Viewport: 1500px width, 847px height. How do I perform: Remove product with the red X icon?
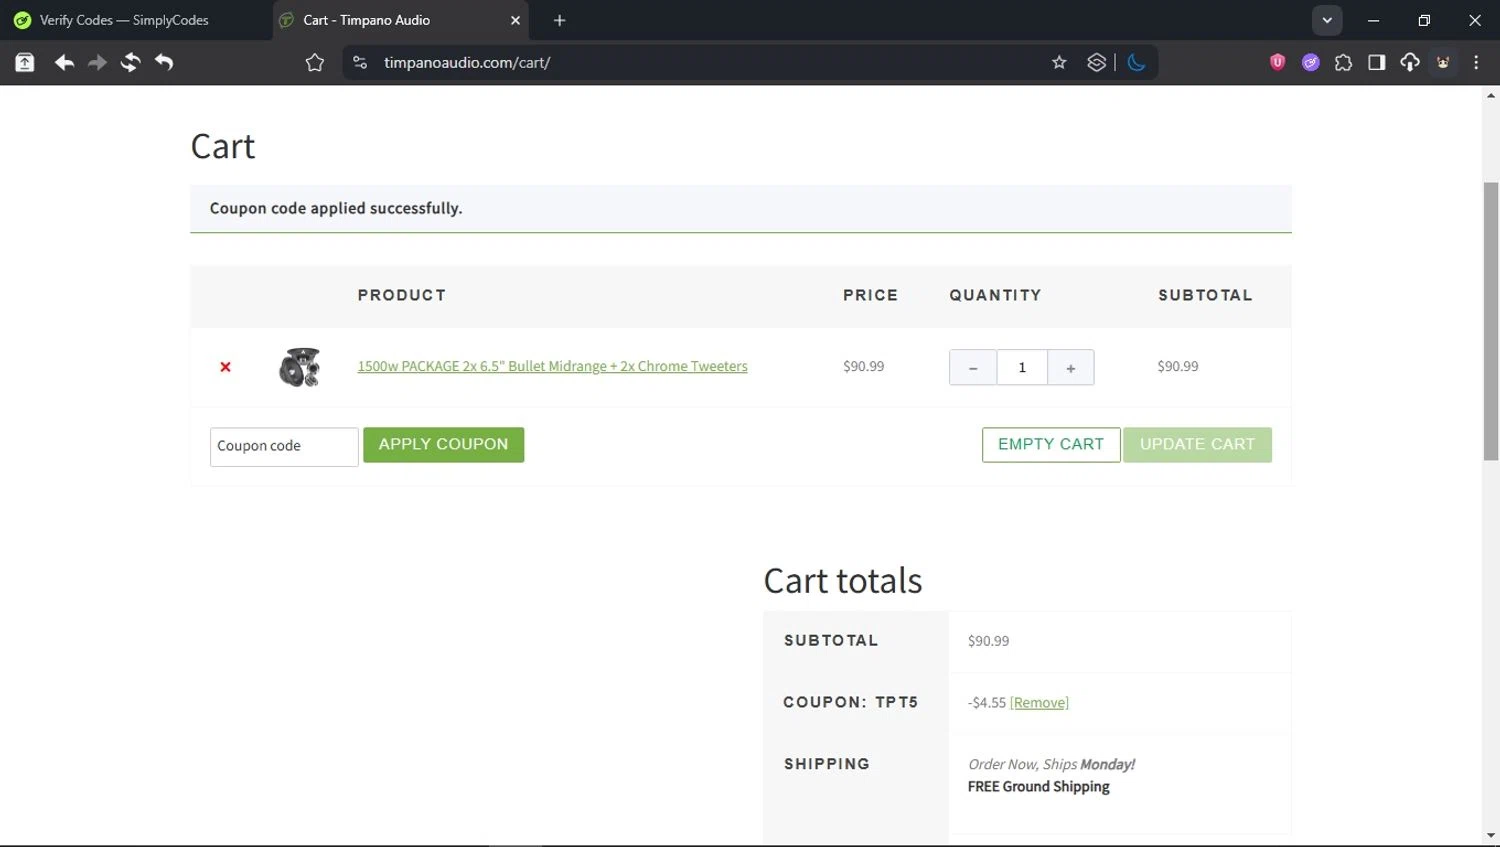pos(225,367)
